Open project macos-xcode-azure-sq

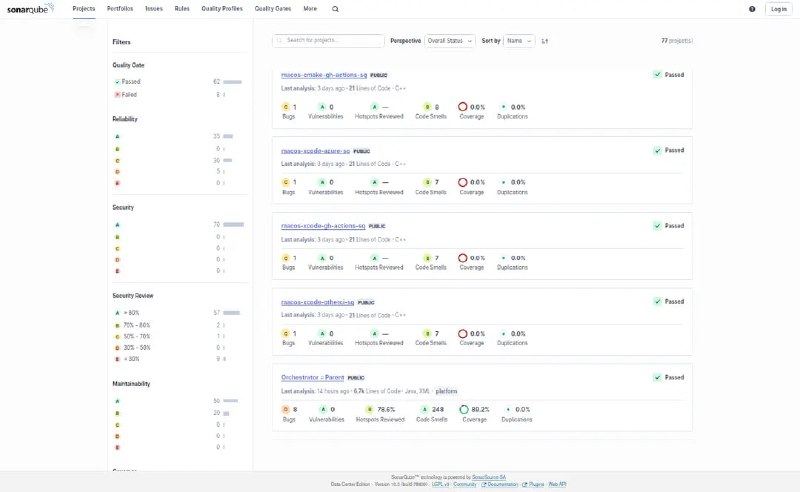(x=315, y=151)
